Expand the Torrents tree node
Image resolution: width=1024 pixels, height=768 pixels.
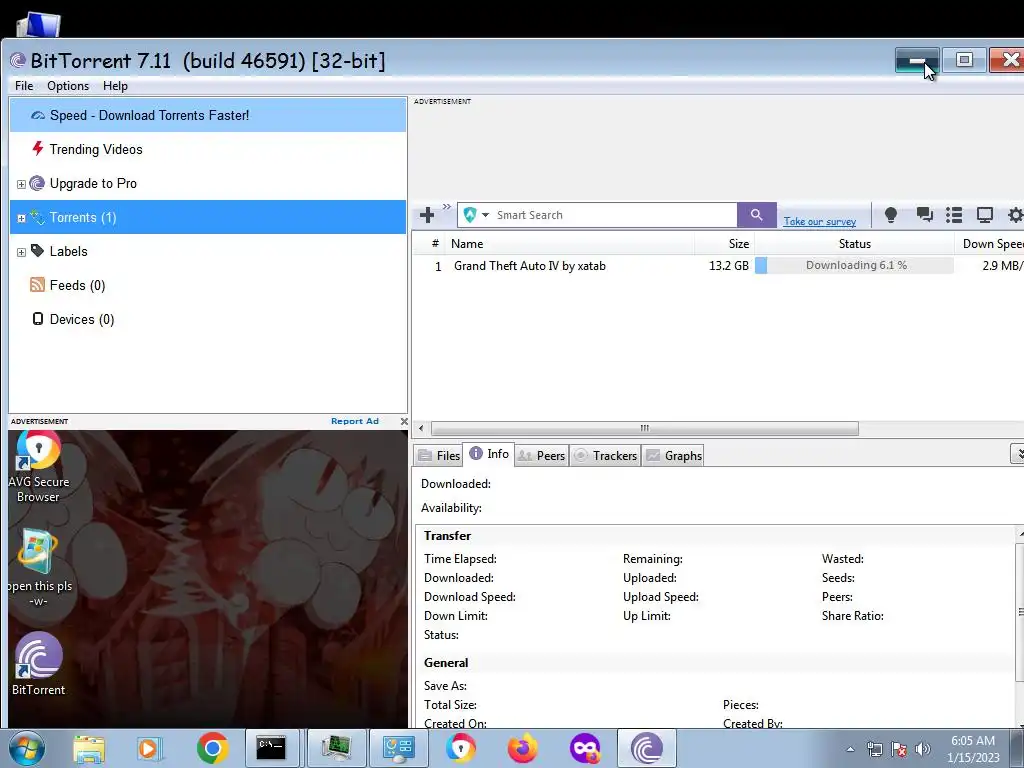coord(21,218)
